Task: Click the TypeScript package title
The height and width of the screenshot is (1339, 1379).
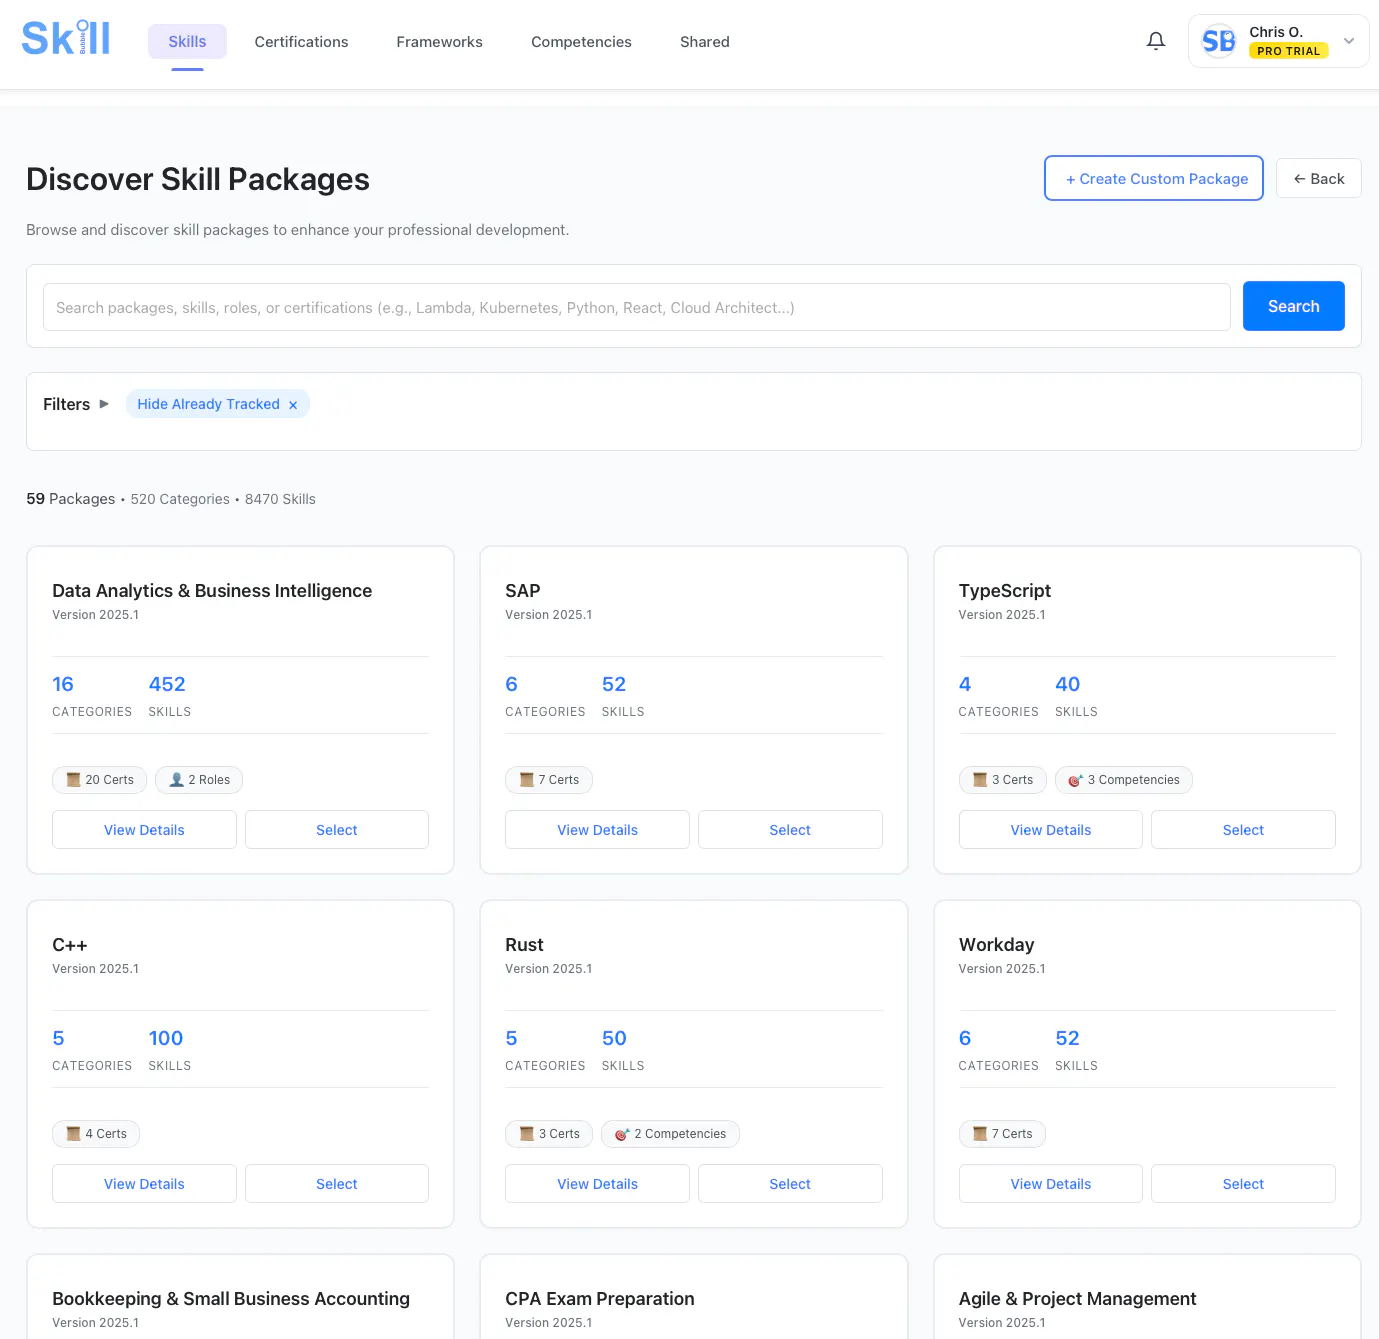Action: tap(1005, 591)
